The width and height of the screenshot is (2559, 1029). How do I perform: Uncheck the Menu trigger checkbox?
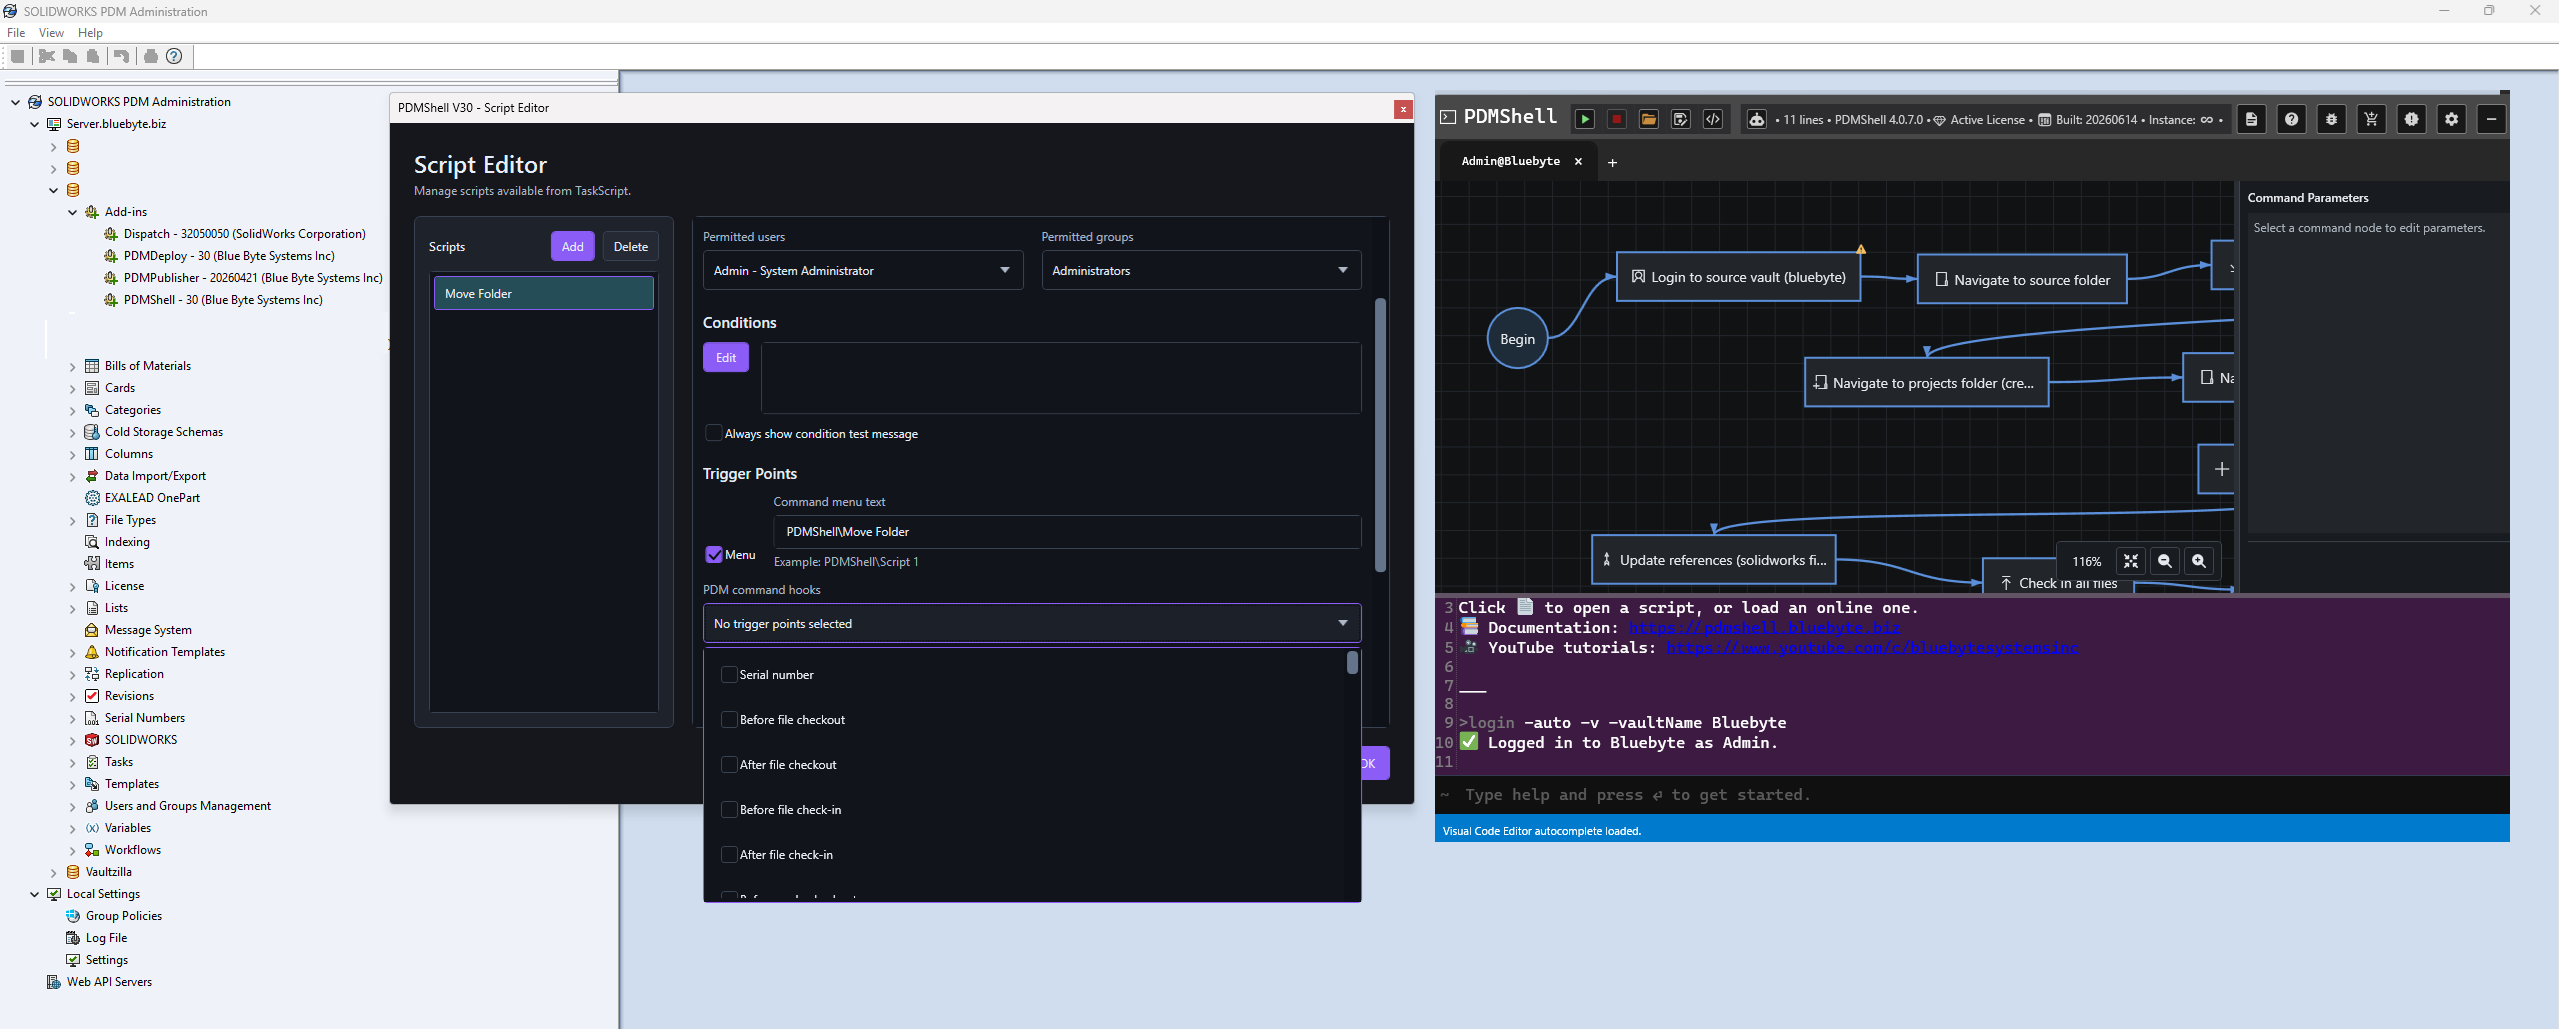(714, 554)
